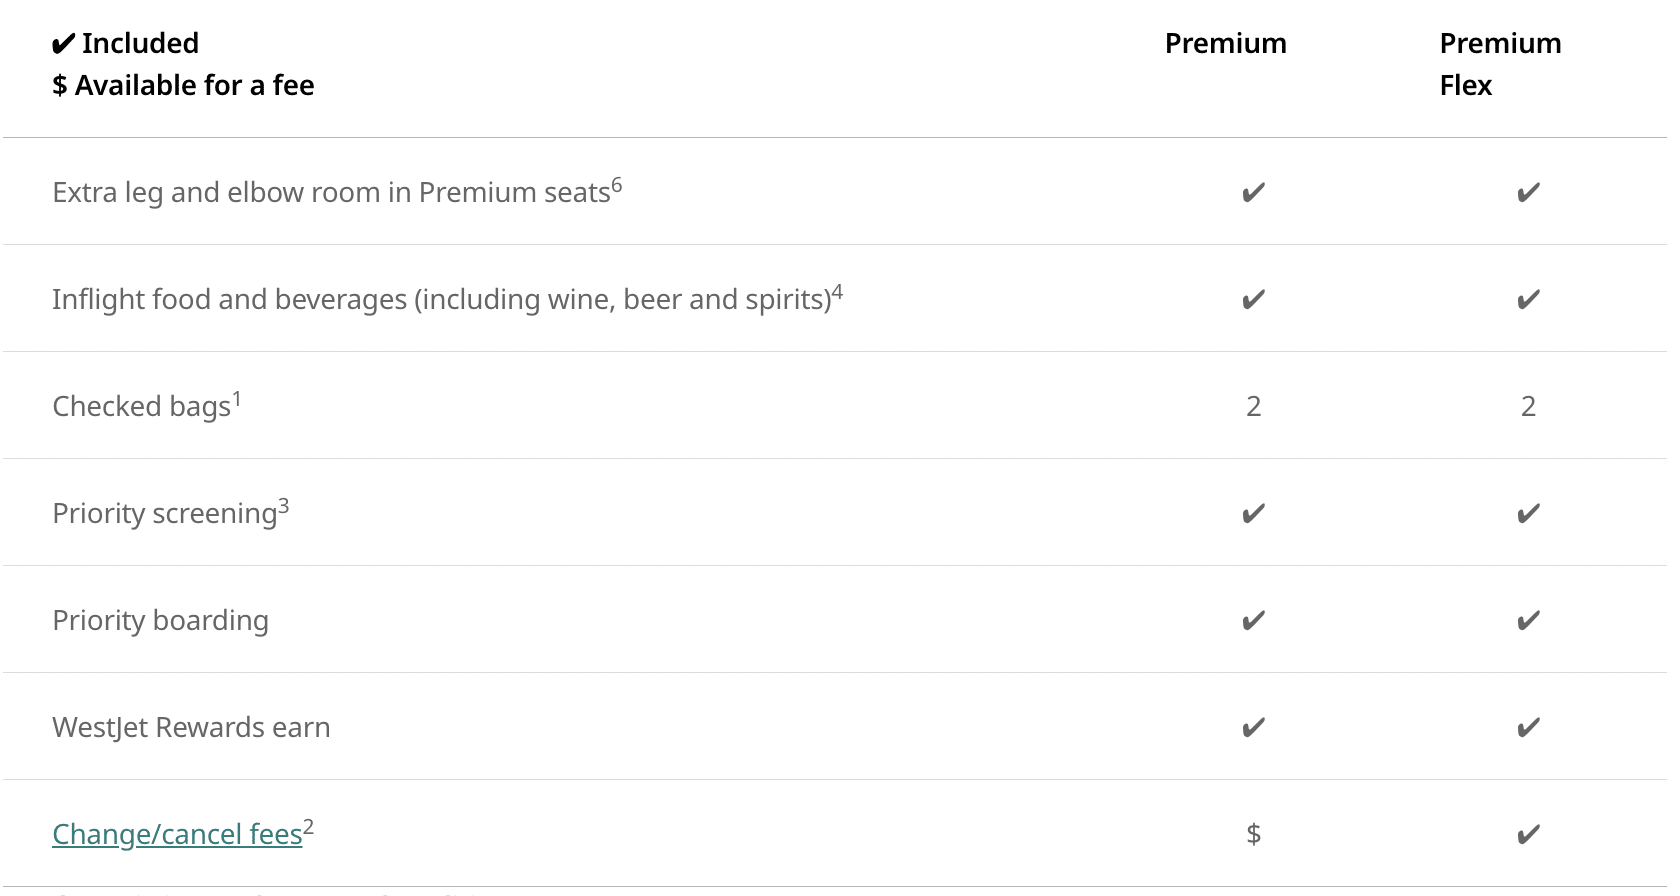Click the 'Checked bags' row label
This screenshot has width=1680, height=896.
pos(141,406)
